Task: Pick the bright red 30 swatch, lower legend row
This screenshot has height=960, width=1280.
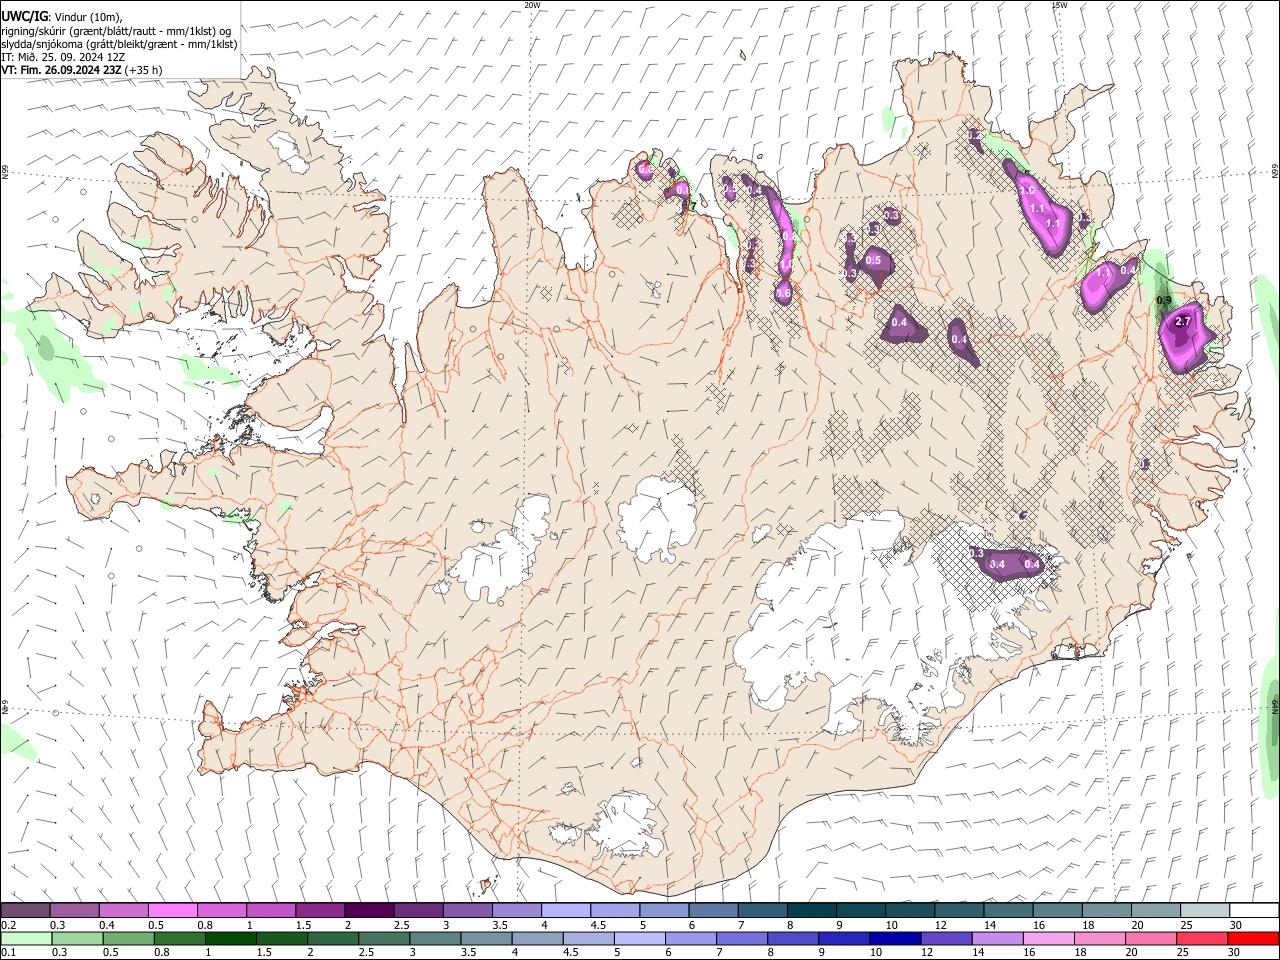Action: click(1253, 938)
